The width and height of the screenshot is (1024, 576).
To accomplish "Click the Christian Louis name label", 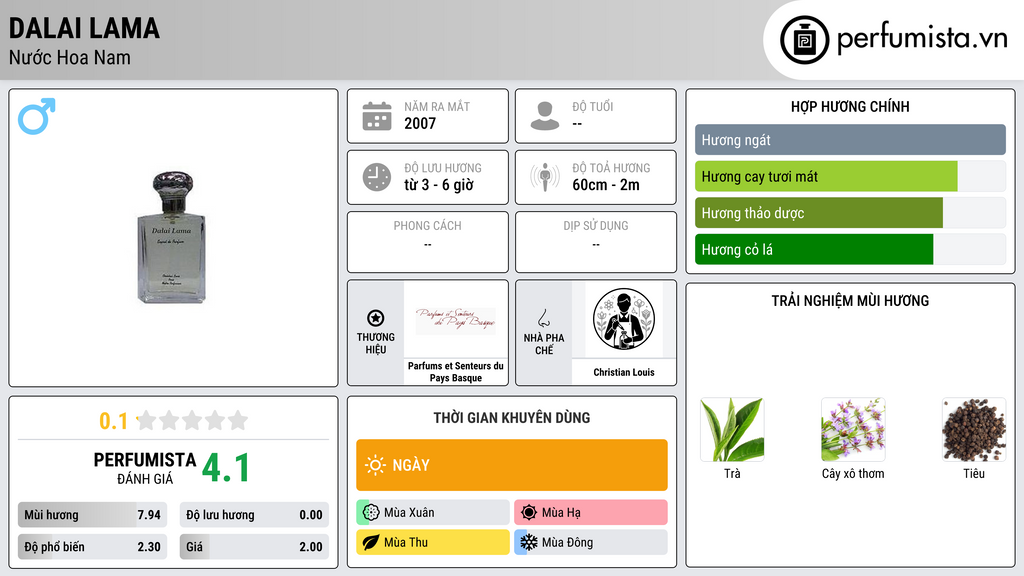I will [624, 372].
